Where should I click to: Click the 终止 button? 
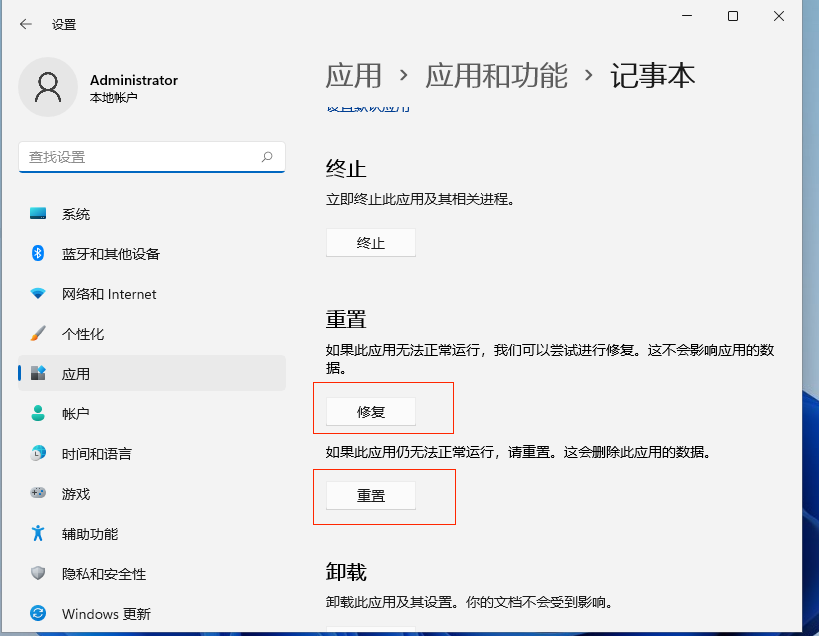pyautogui.click(x=371, y=243)
